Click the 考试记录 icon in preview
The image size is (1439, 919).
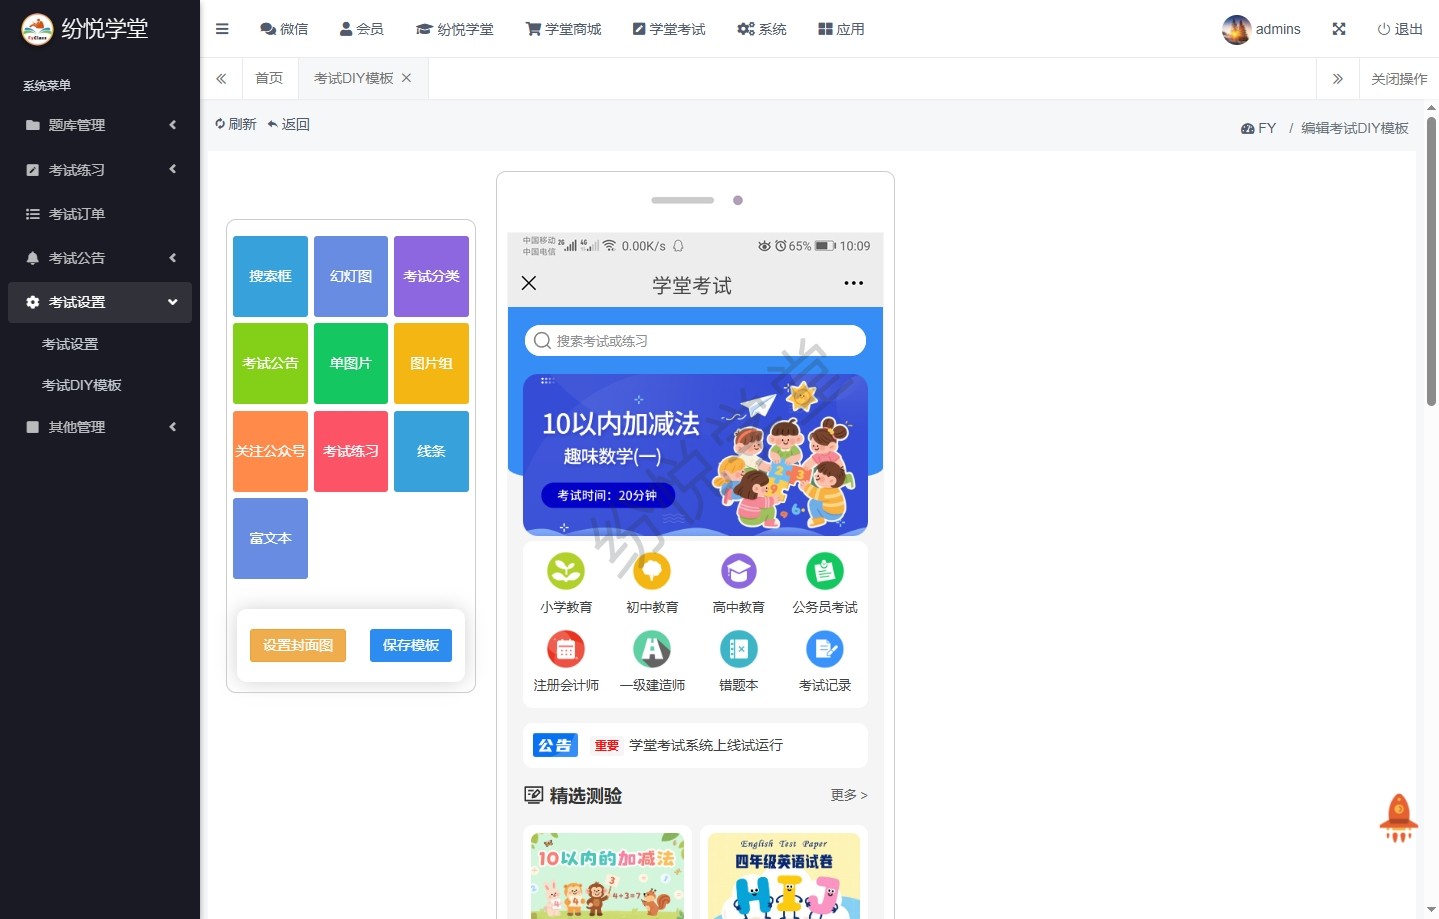coord(824,650)
